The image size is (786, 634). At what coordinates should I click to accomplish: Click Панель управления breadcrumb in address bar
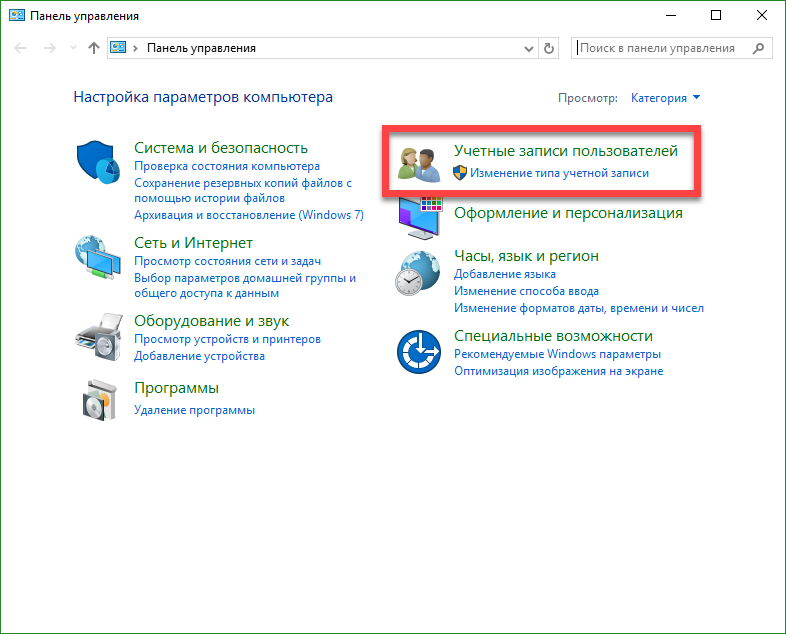pyautogui.click(x=201, y=48)
